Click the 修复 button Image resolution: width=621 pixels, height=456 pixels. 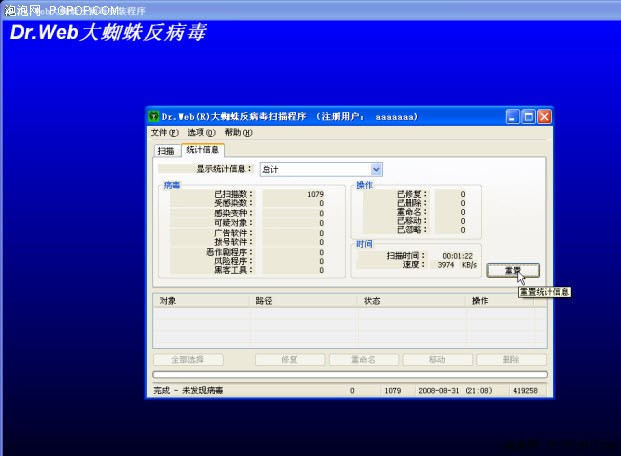290,360
